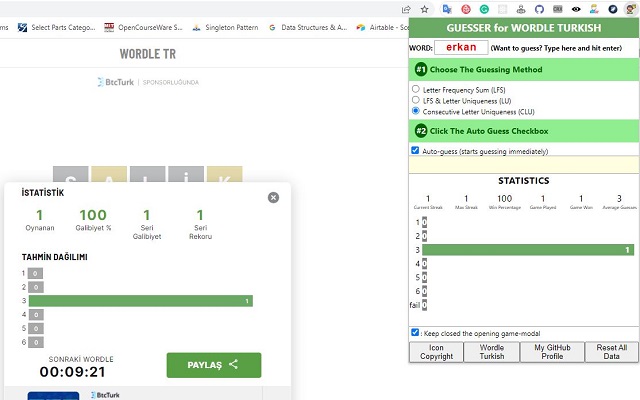Viewport: 640px width, 400px height.
Task: Toggle Keep closed the opening game-modal checkbox
Action: point(415,332)
